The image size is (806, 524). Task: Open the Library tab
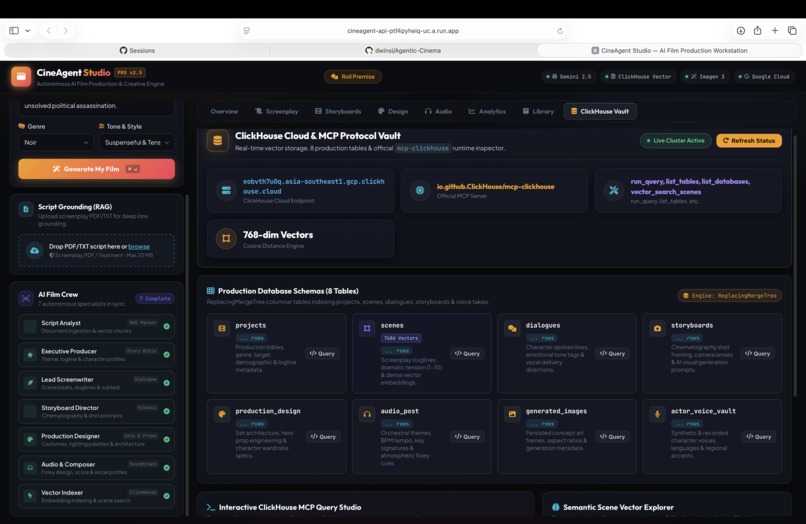coord(538,112)
